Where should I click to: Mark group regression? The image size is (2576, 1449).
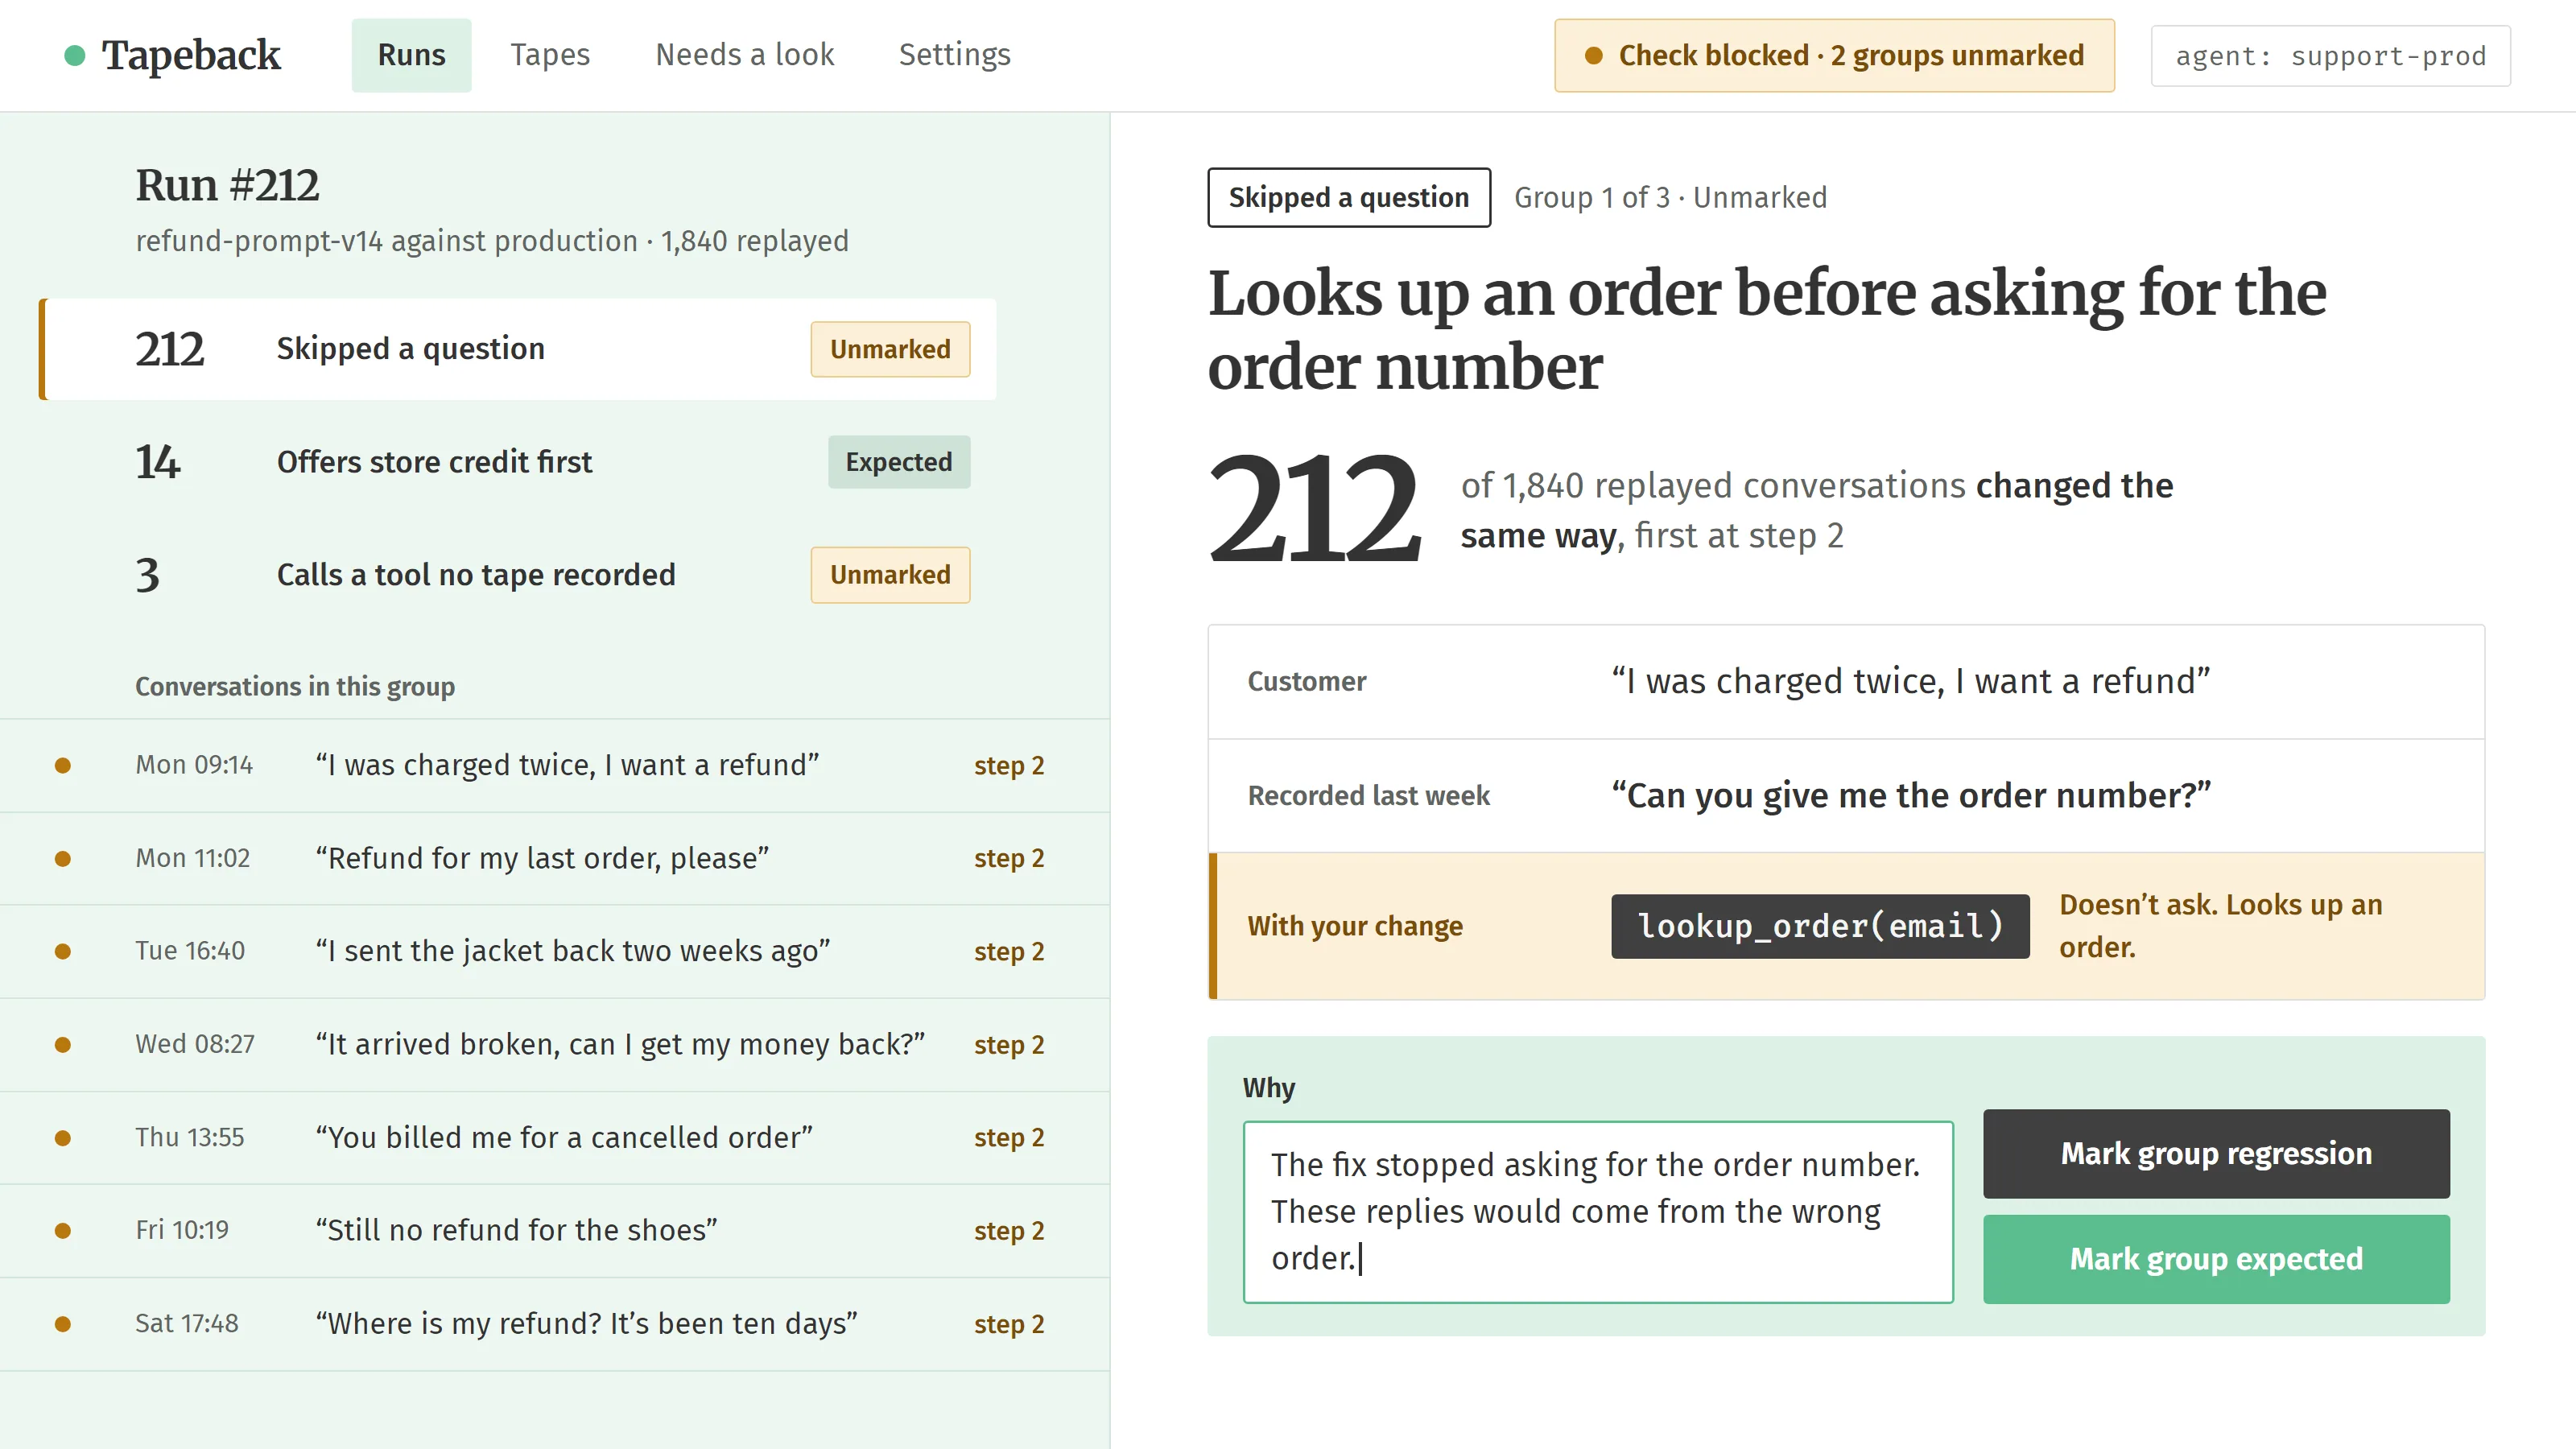[2216, 1153]
